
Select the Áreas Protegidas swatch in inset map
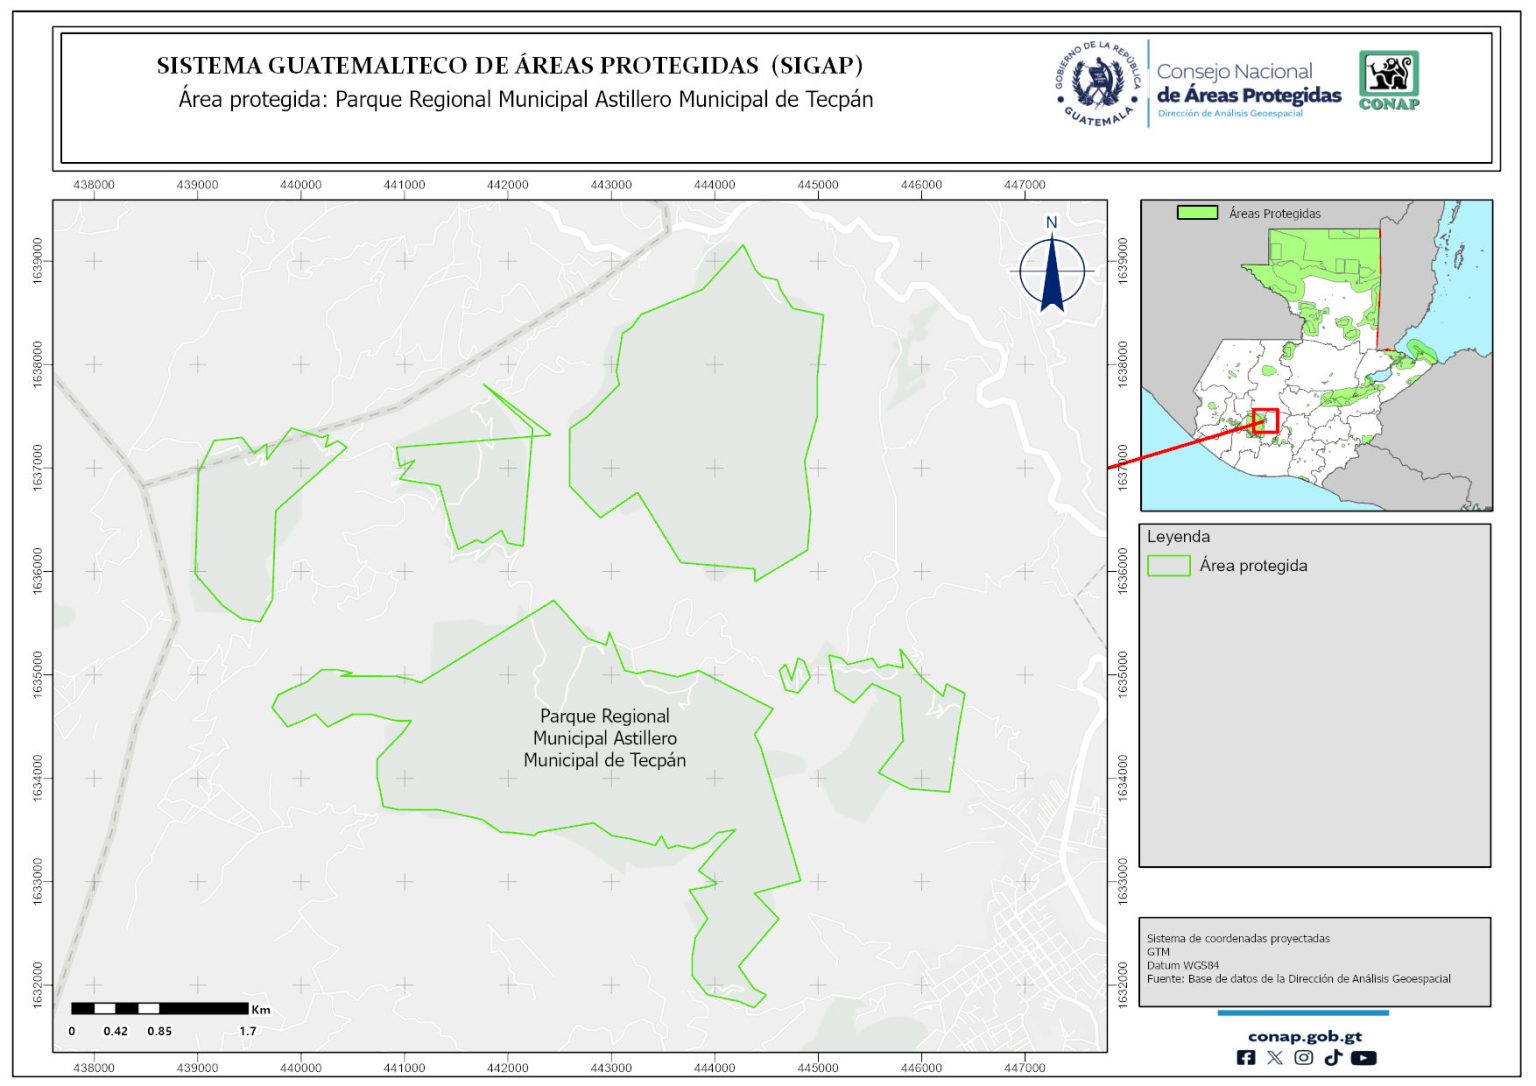click(x=1197, y=213)
